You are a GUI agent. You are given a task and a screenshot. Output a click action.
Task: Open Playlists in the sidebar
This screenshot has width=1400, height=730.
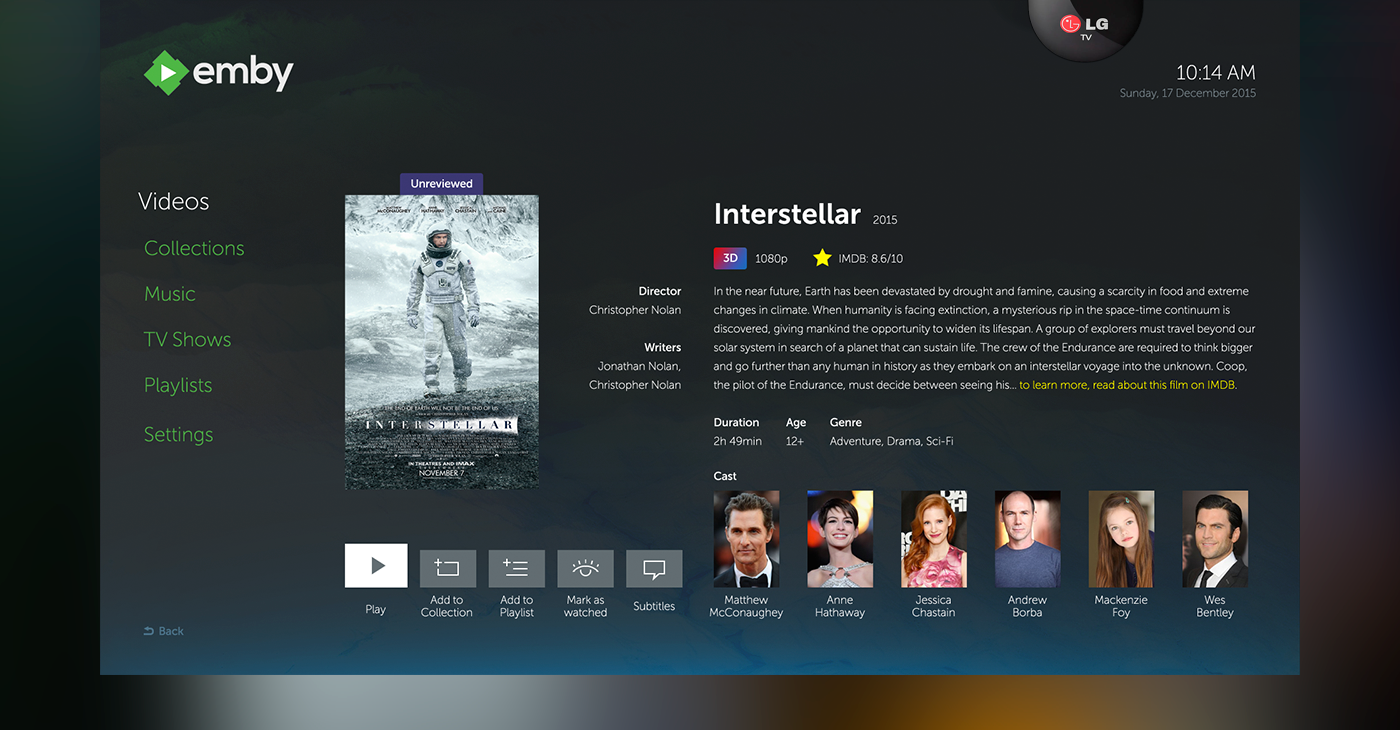178,385
